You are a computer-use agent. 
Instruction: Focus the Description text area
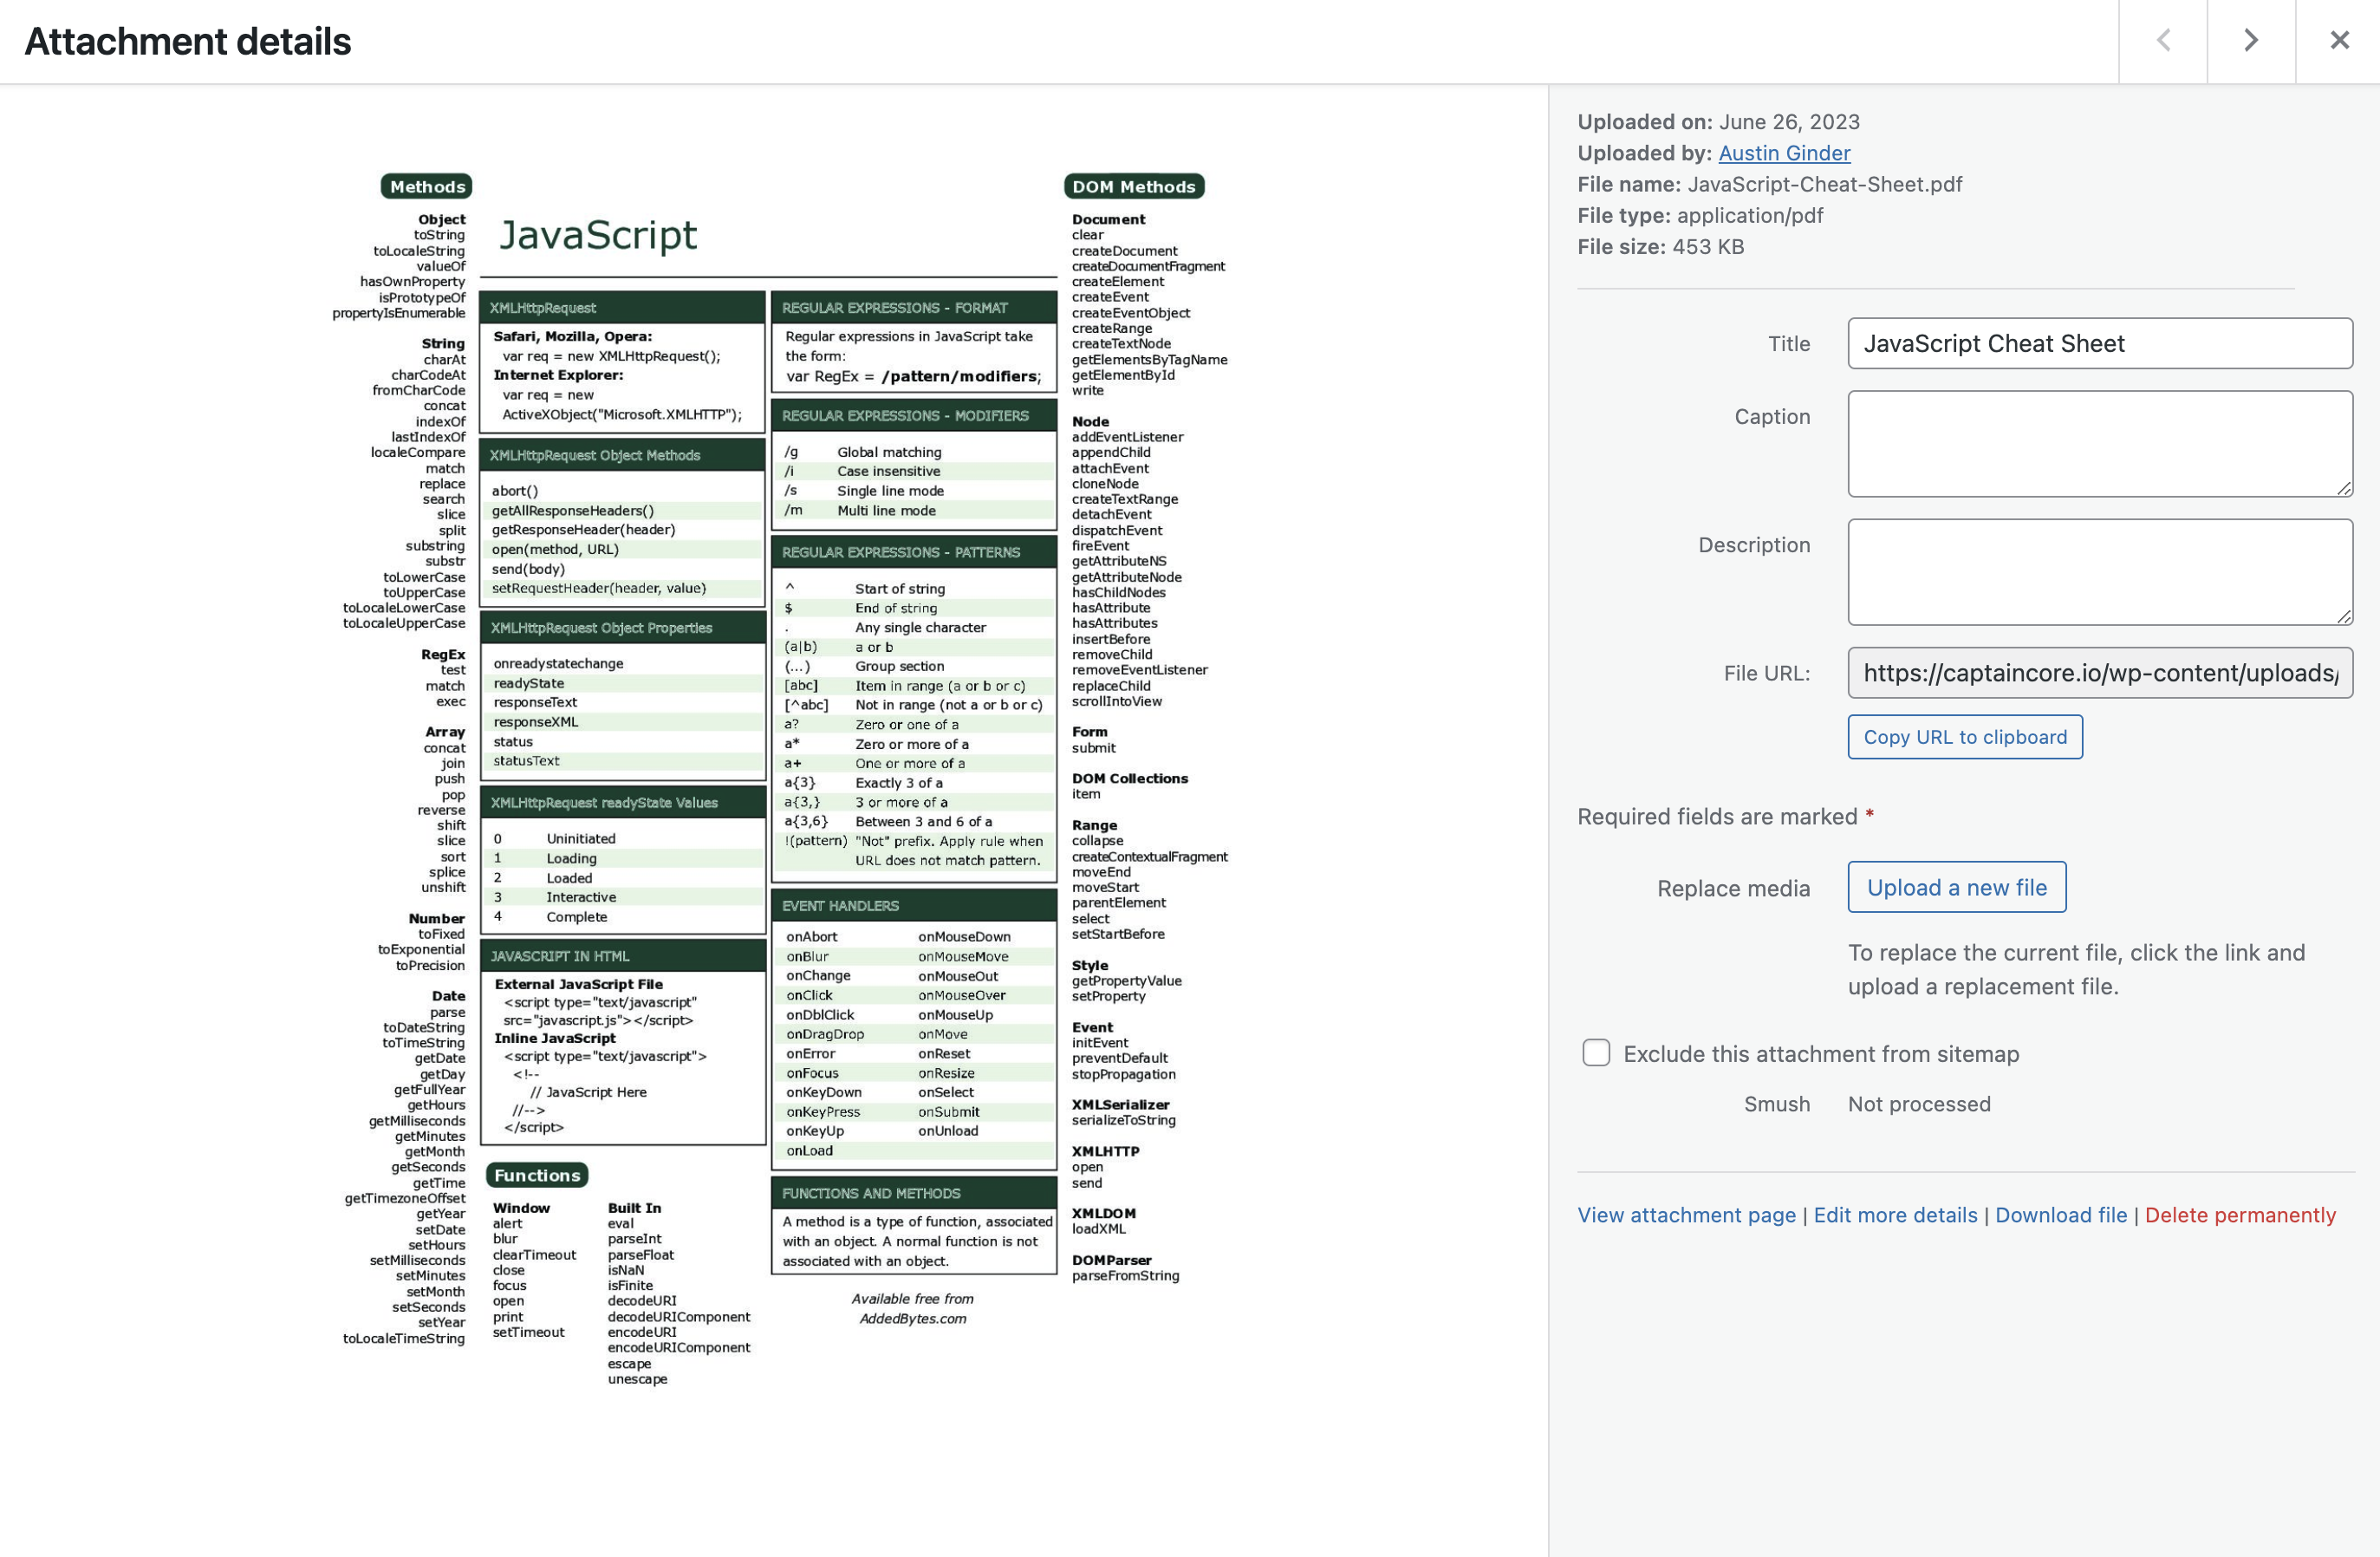[2100, 572]
